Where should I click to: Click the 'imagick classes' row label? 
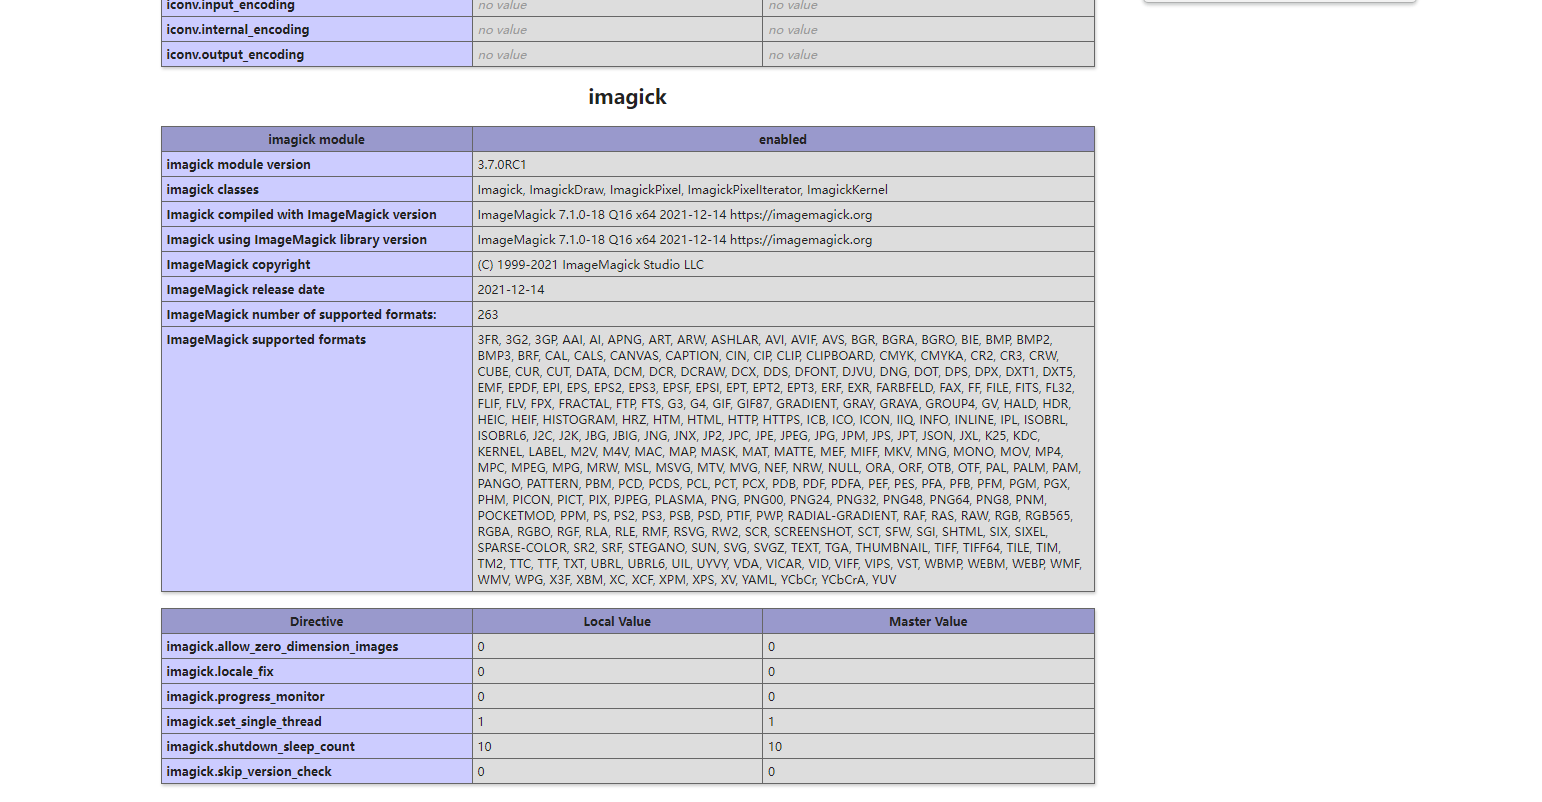point(213,190)
